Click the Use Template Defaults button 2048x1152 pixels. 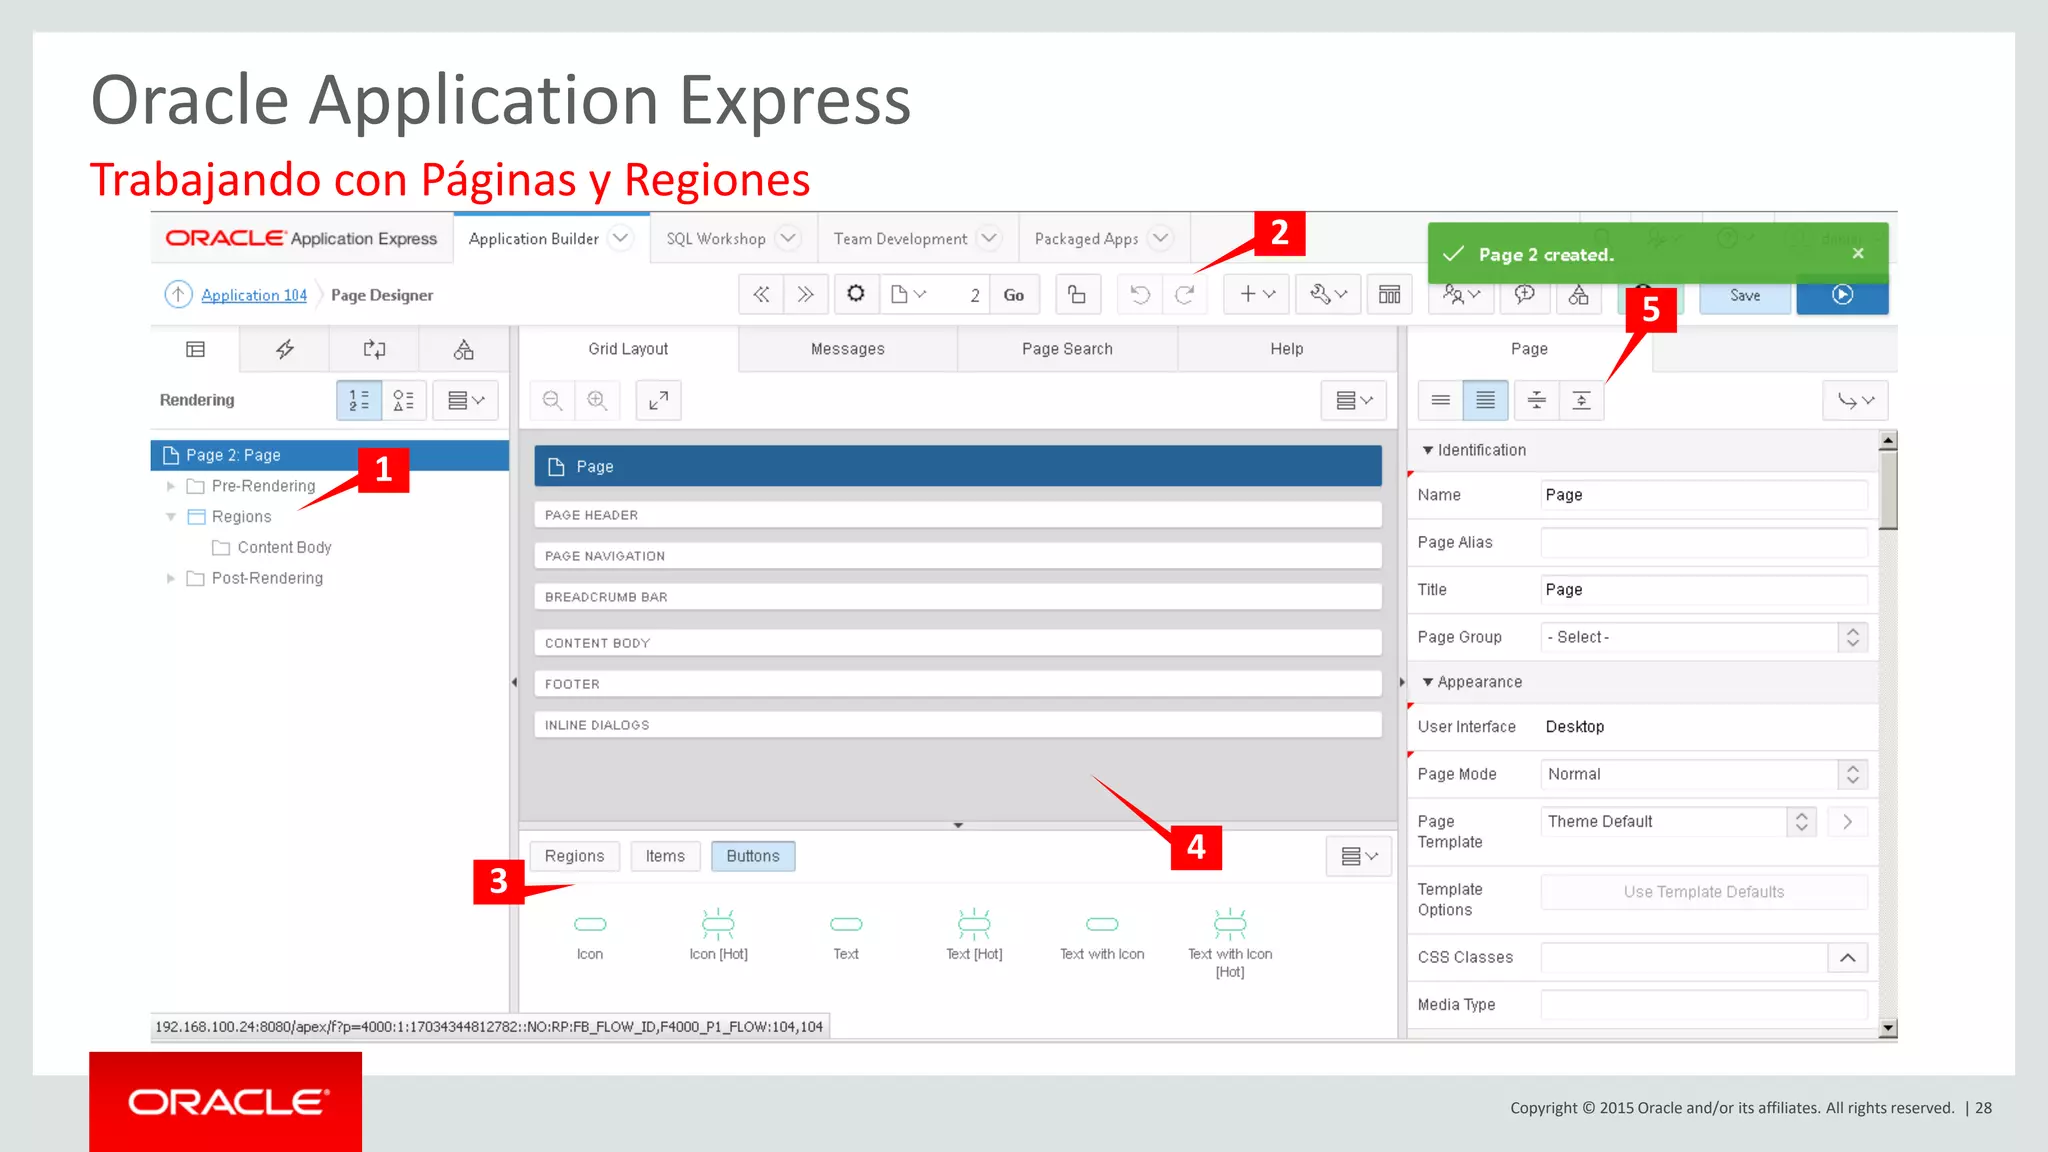coord(1704,892)
